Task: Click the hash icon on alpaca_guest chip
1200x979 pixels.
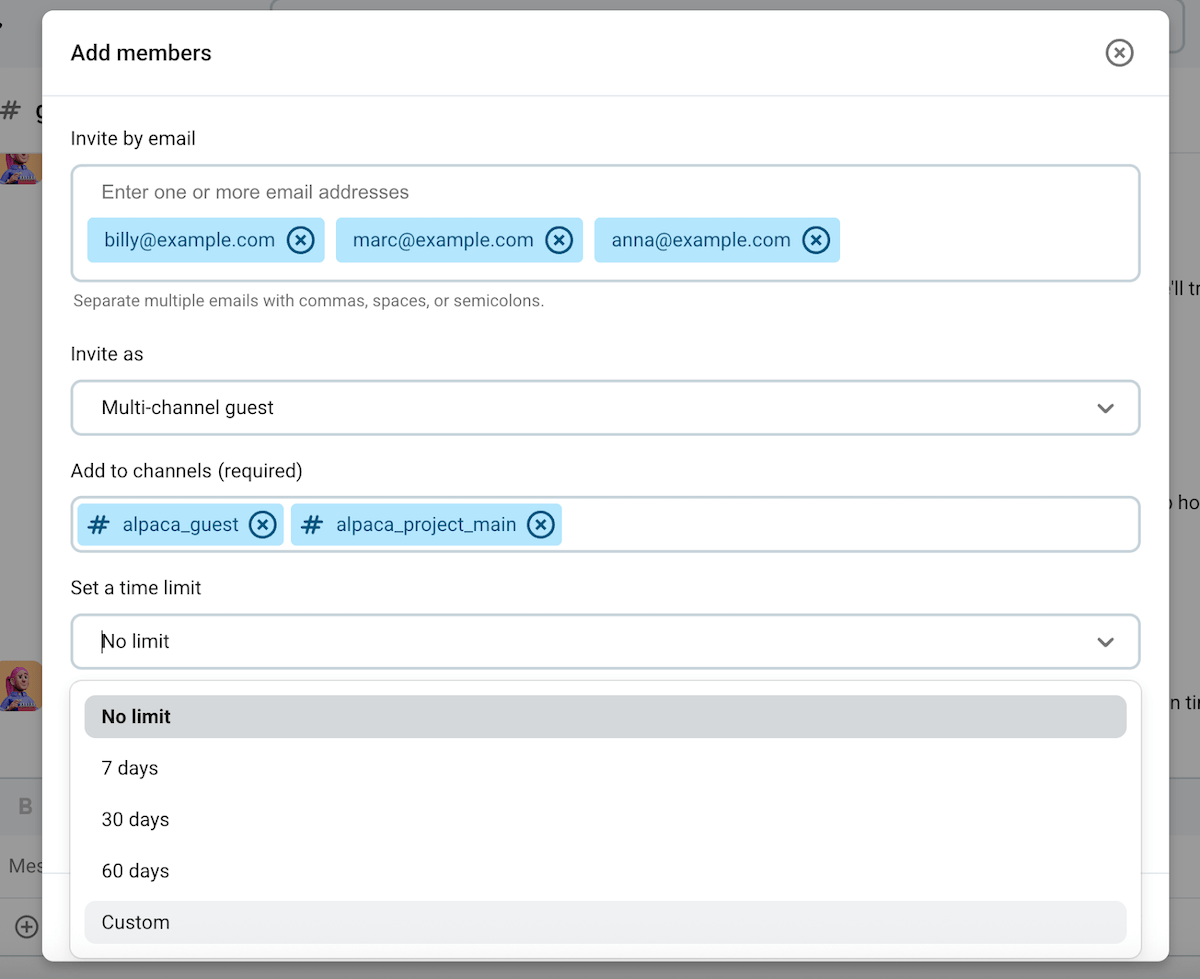Action: [99, 524]
